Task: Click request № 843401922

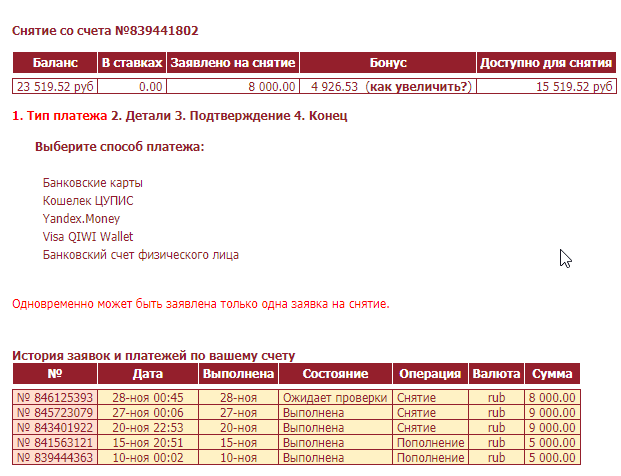Action: click(x=55, y=428)
